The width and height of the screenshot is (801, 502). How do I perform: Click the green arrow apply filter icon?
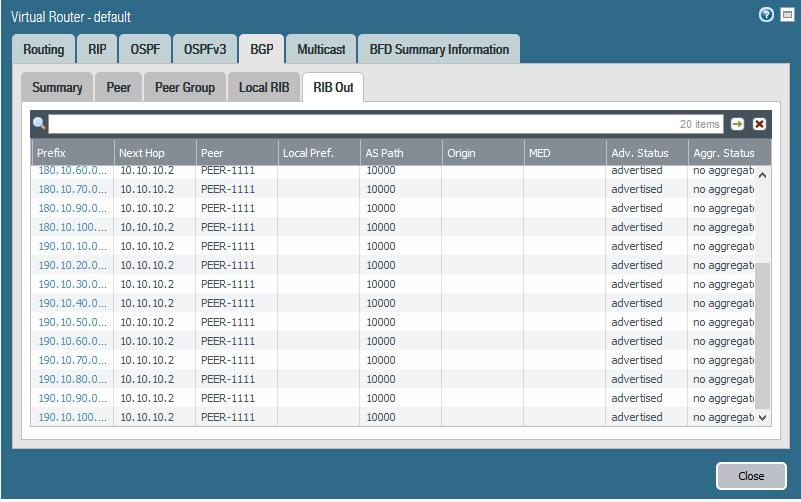pos(737,124)
